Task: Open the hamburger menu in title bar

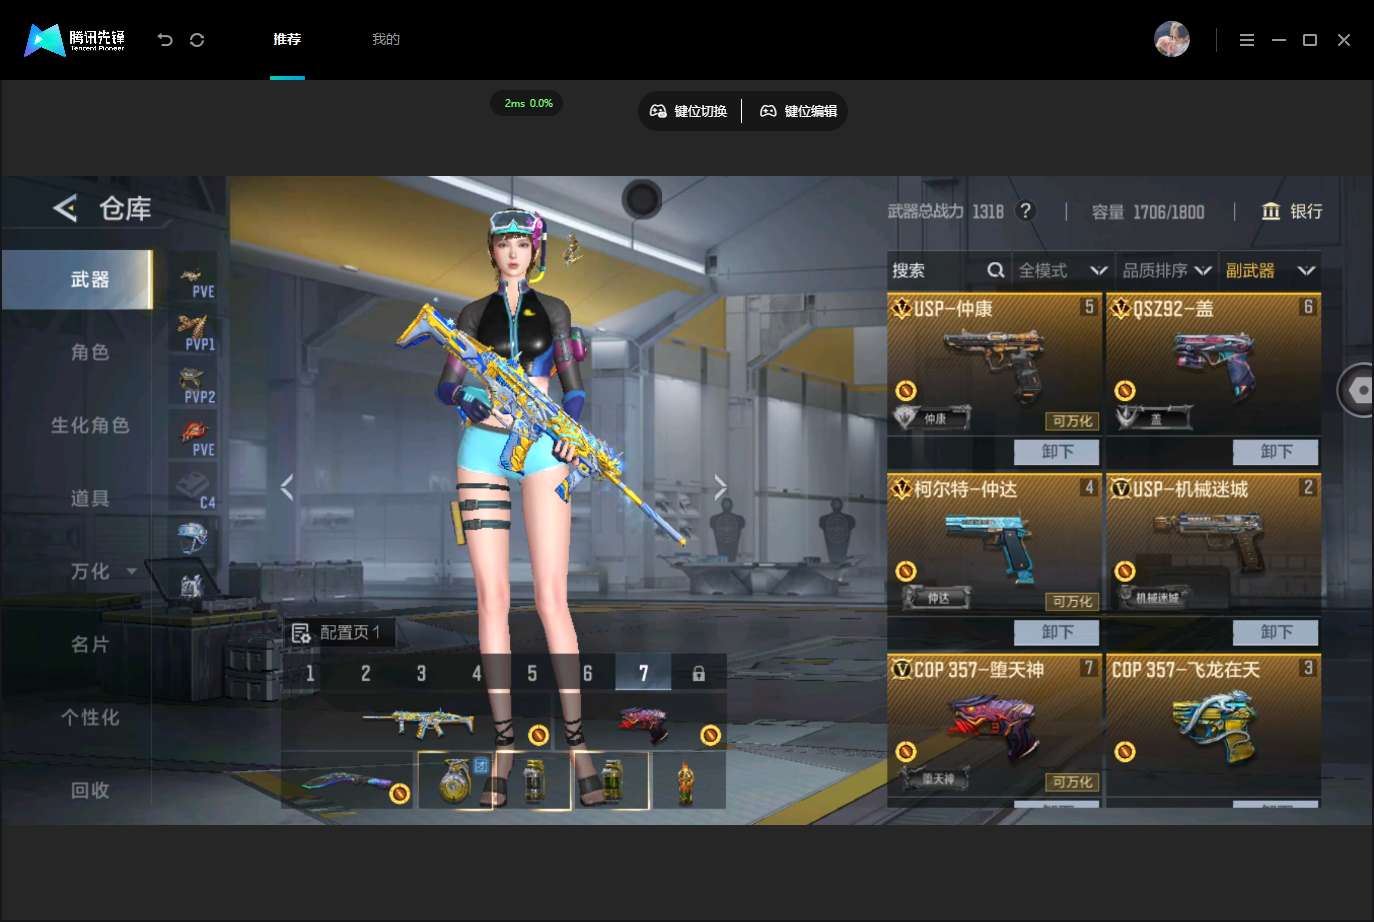Action: 1247,40
